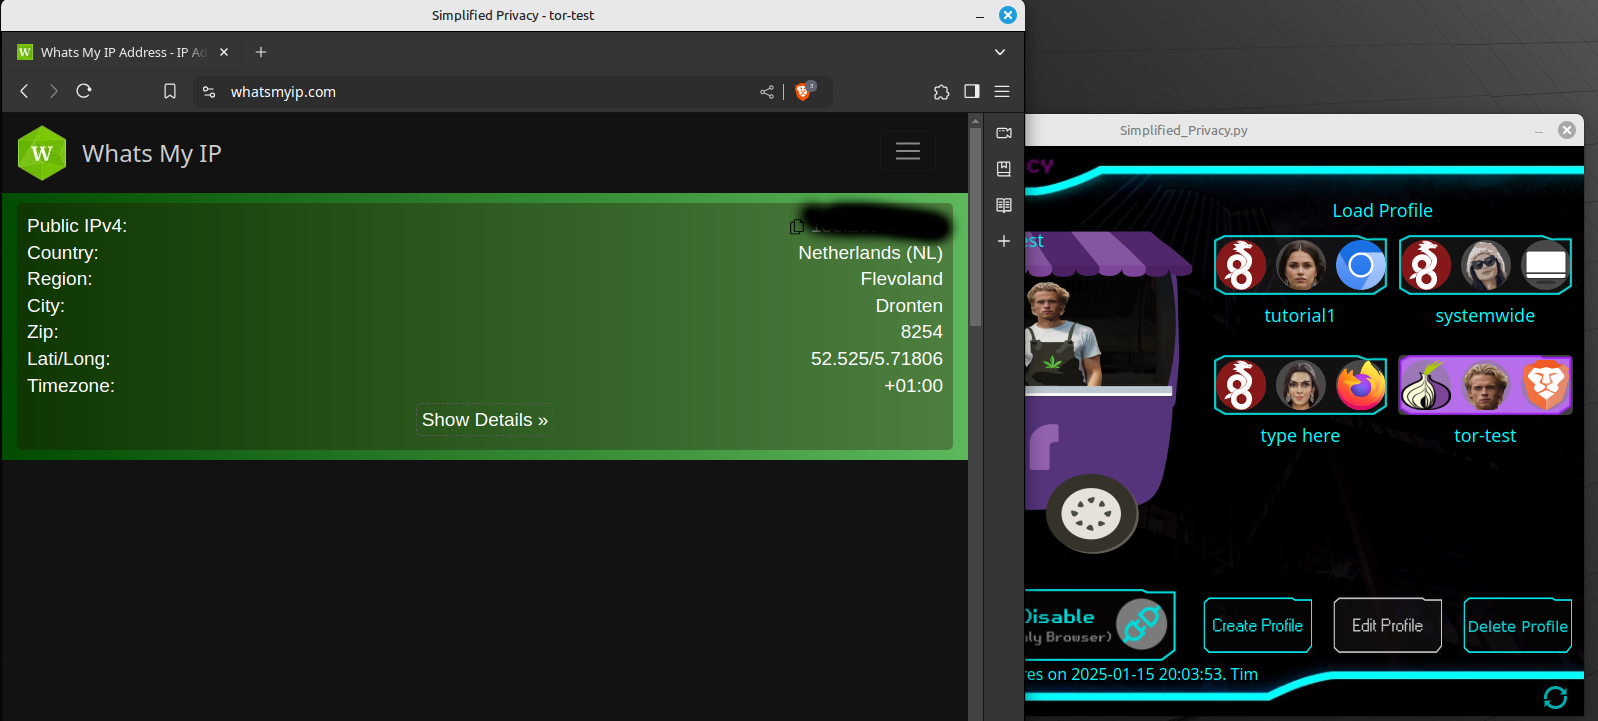Toggle the browser sidebar panel icon
1598x721 pixels.
971,91
